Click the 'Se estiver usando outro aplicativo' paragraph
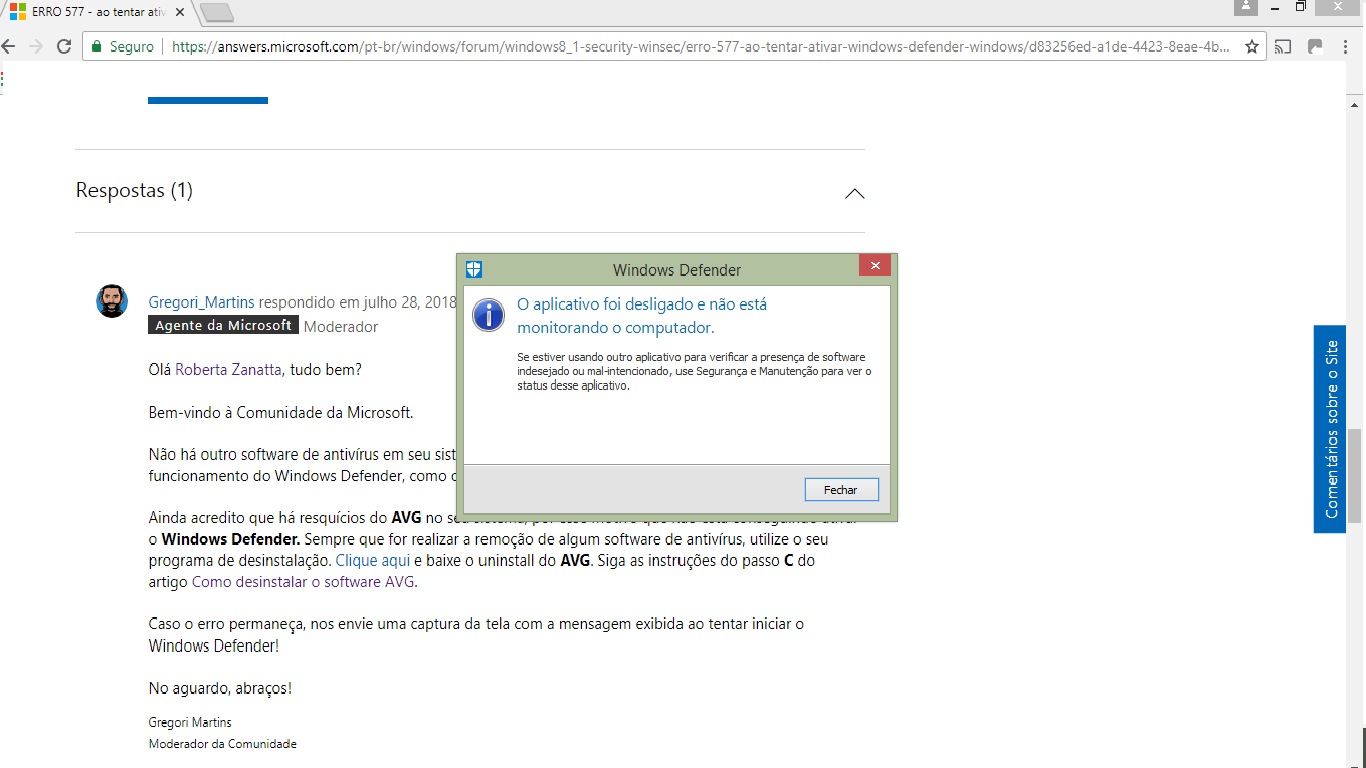Viewport: 1366px width, 768px height. click(x=694, y=371)
